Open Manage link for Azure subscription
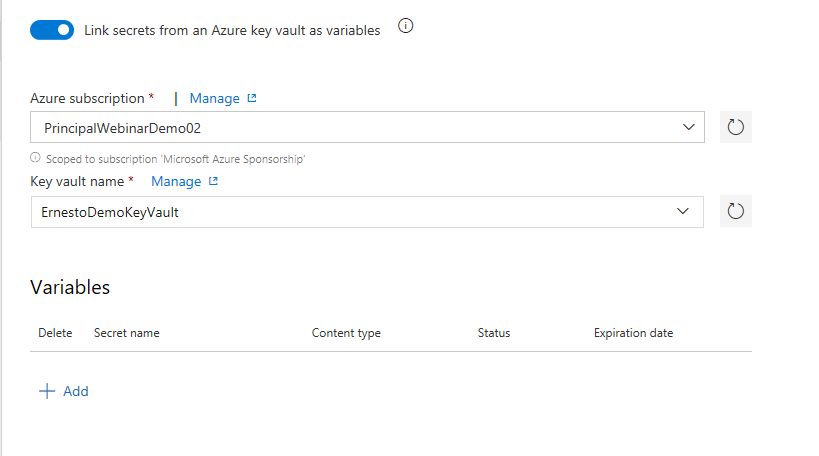This screenshot has height=456, width=819. tap(214, 98)
